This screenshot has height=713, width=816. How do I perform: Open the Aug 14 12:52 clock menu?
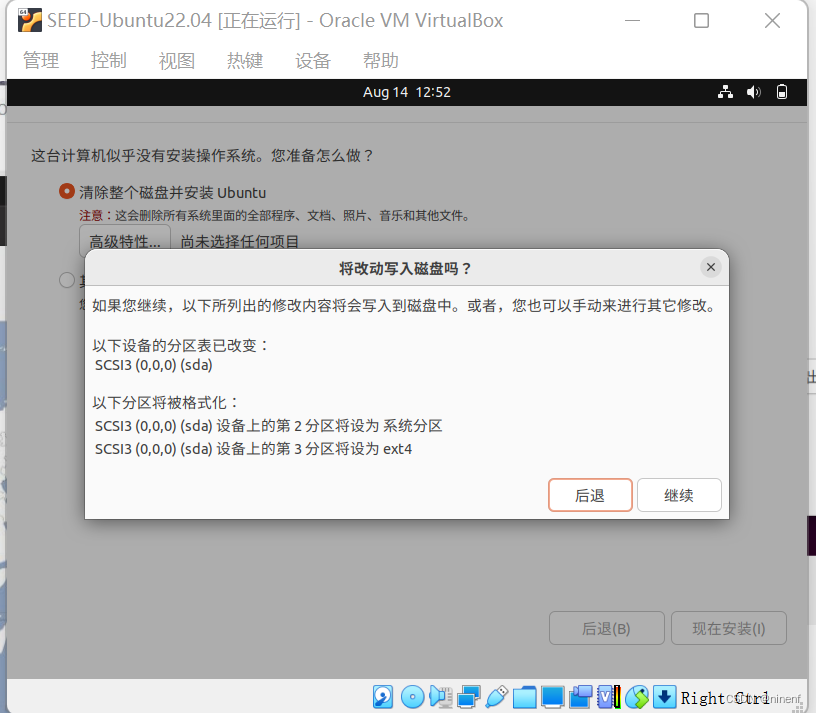[x=407, y=92]
